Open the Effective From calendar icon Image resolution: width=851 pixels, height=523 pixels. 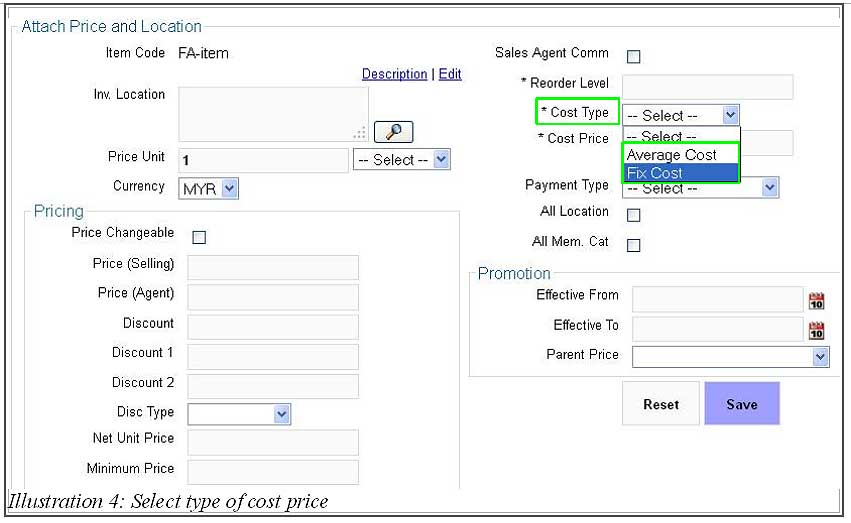(816, 301)
